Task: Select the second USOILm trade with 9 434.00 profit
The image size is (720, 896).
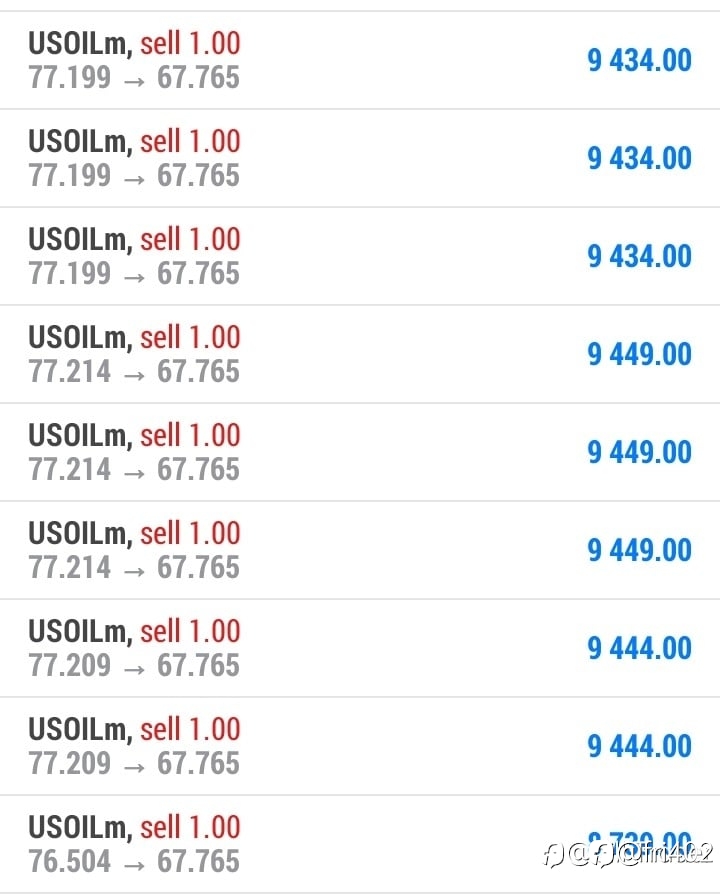Action: click(x=360, y=158)
